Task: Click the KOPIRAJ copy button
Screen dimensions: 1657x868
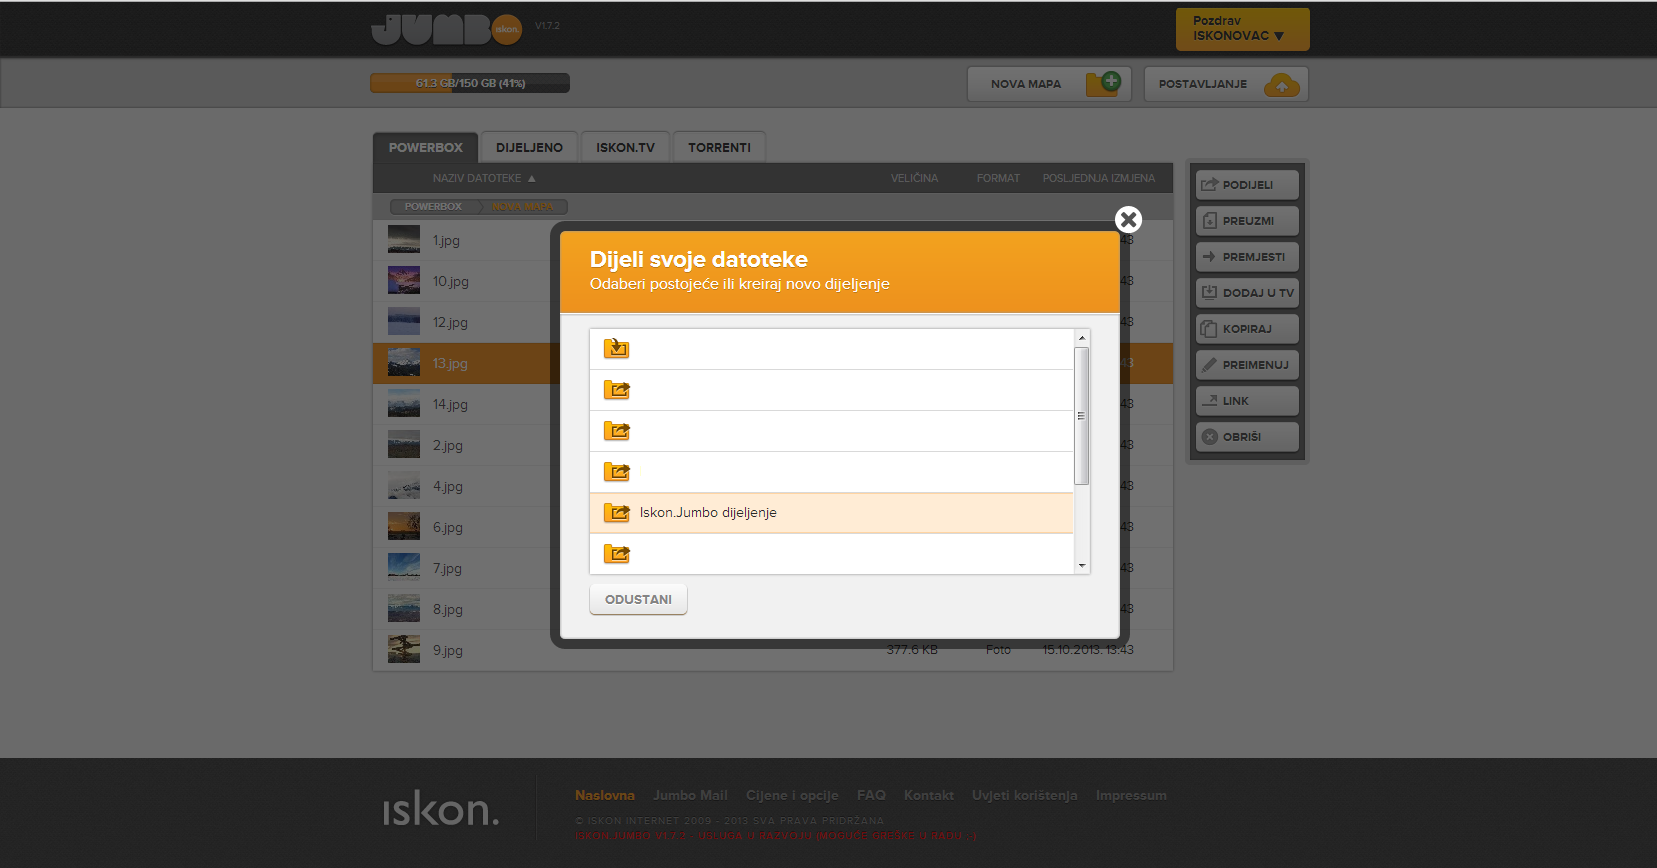Action: click(x=1247, y=329)
